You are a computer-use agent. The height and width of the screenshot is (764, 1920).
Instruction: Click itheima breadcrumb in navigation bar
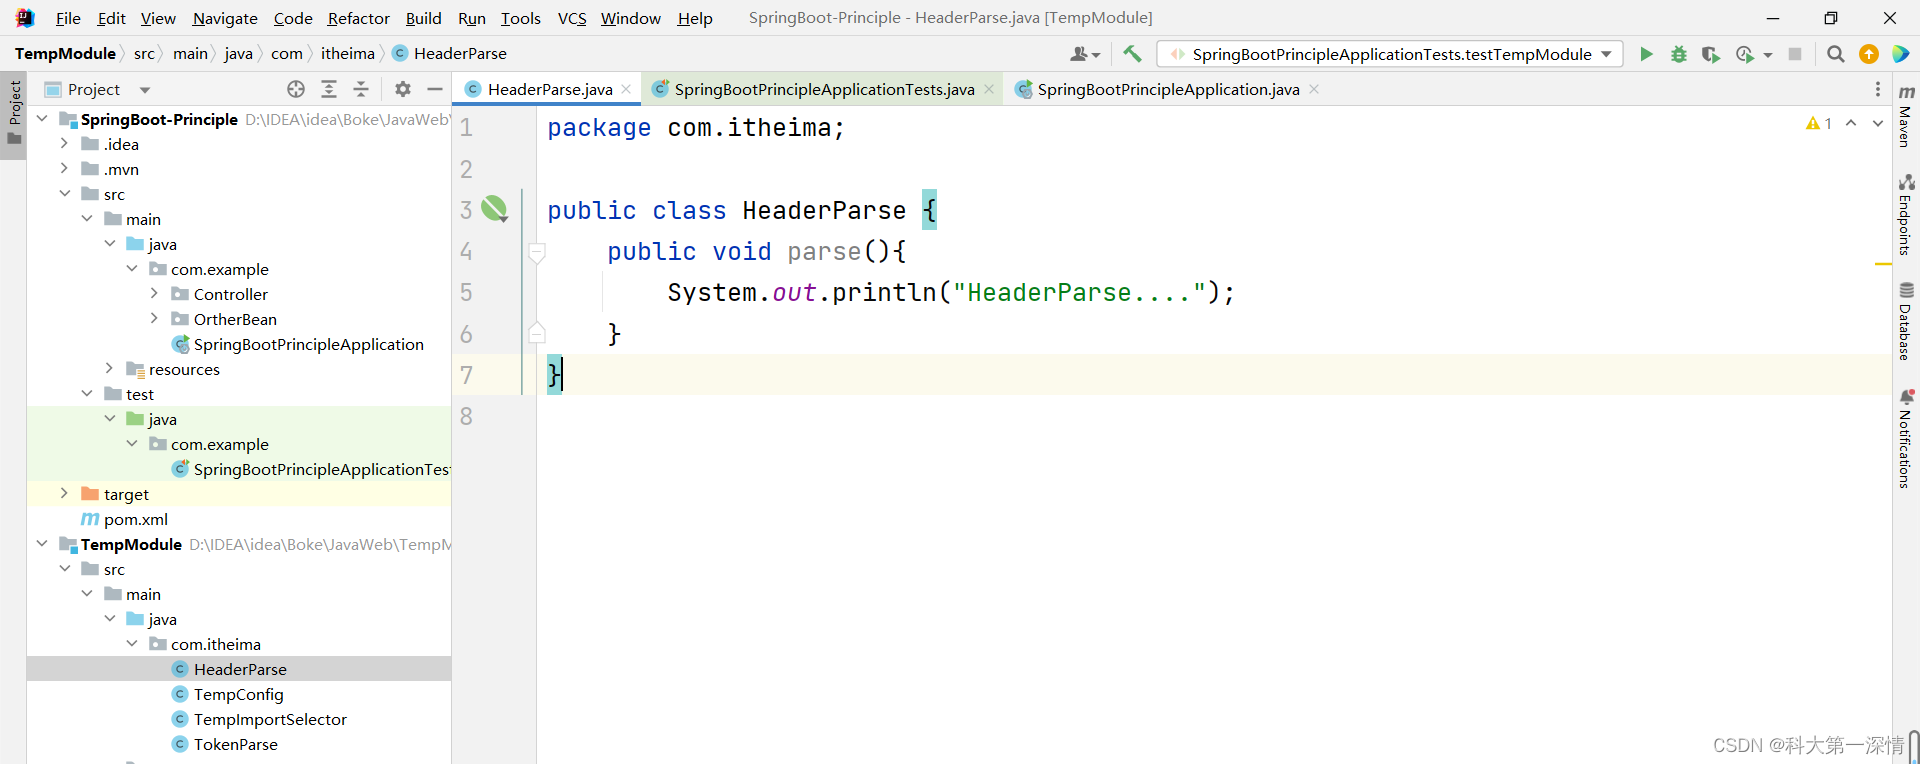coord(348,54)
